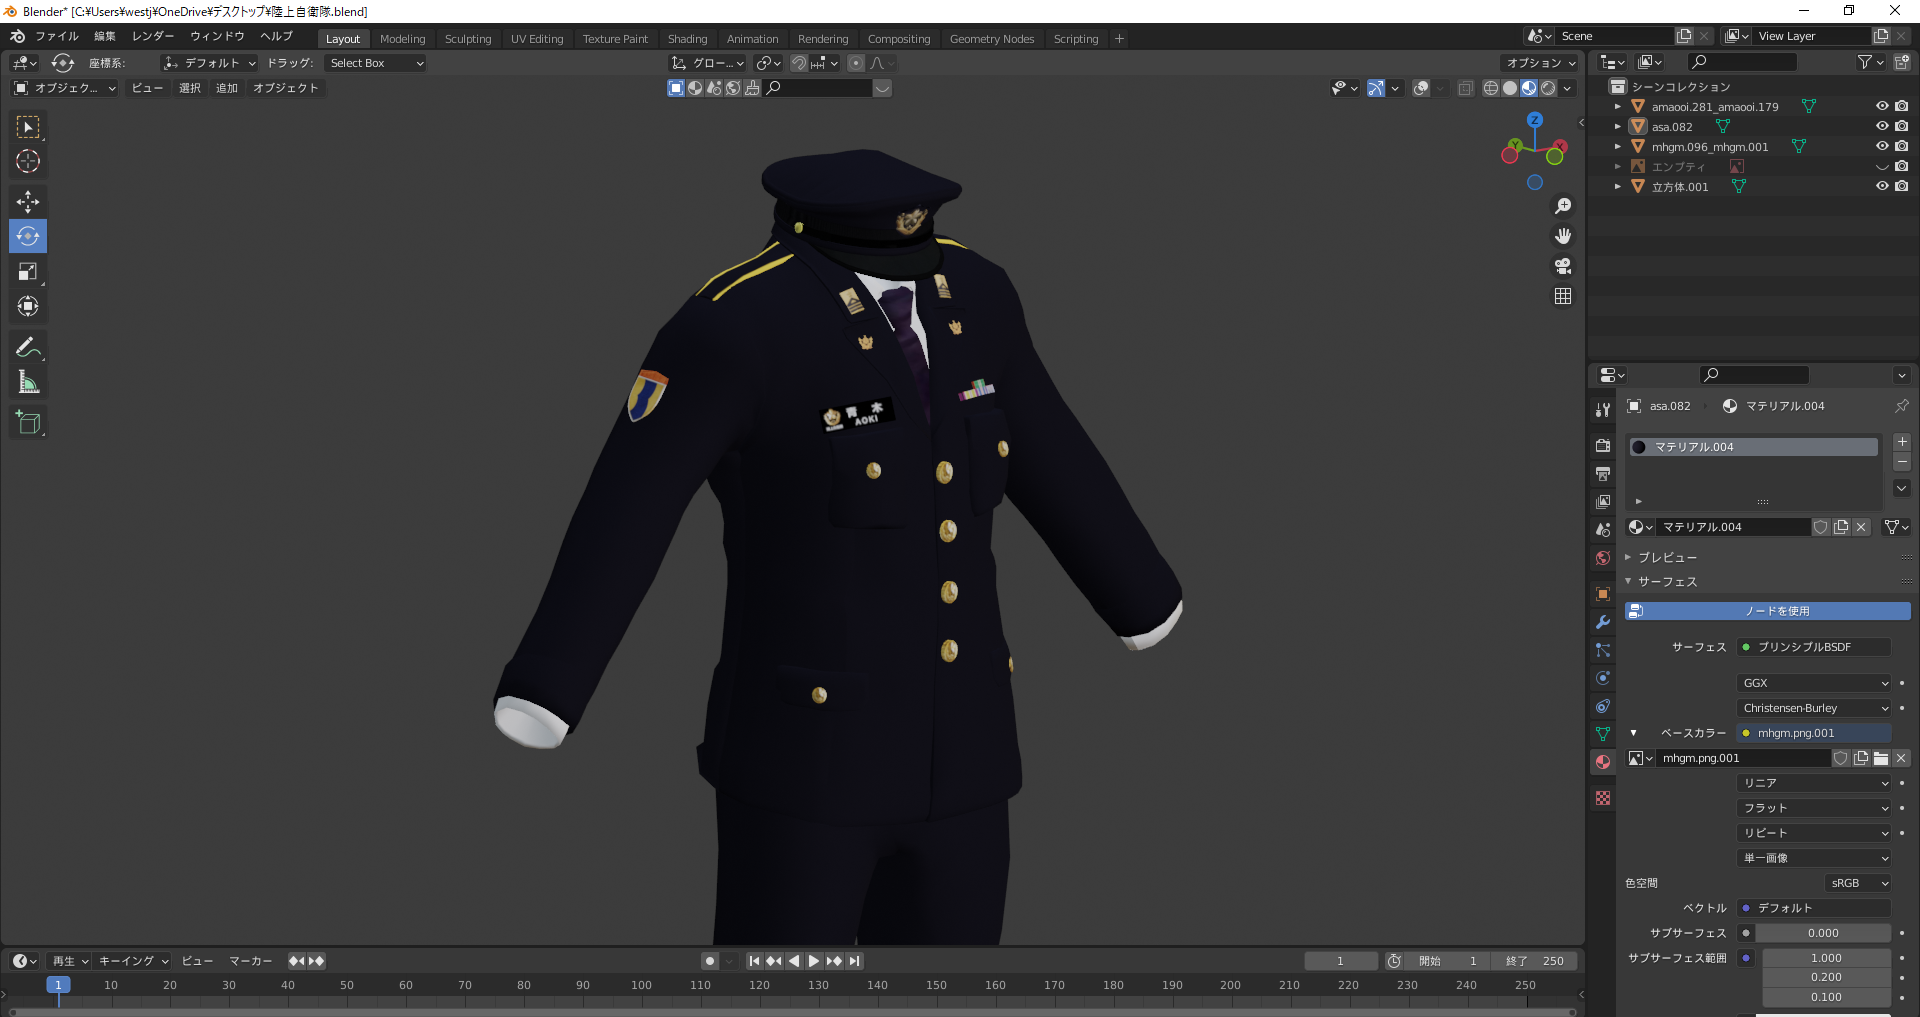Toggle camera view in viewport
This screenshot has width=1920, height=1017.
click(1563, 266)
